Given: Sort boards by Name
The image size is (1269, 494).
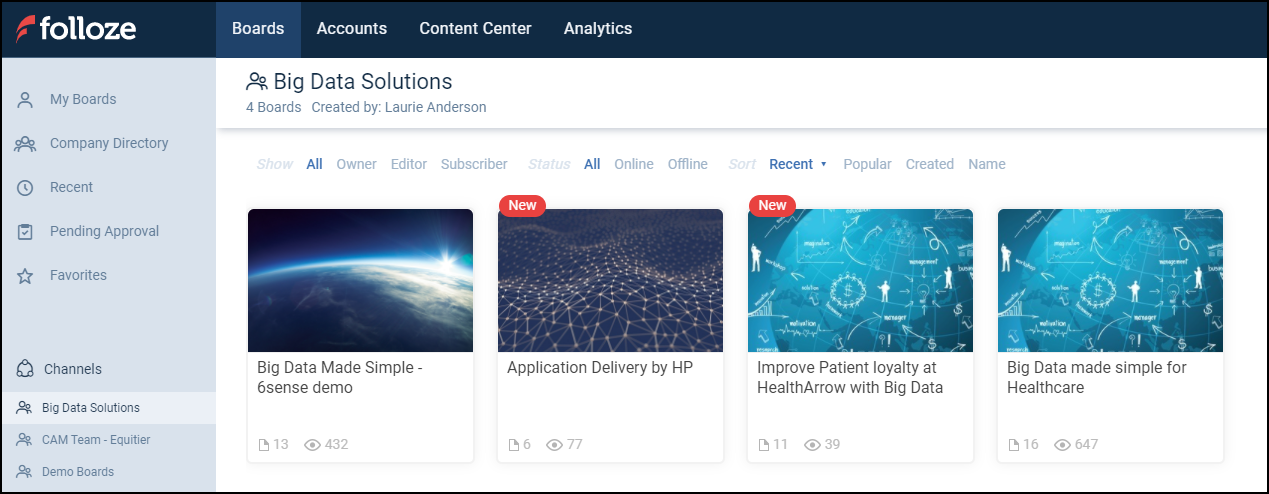Looking at the screenshot, I should point(986,164).
